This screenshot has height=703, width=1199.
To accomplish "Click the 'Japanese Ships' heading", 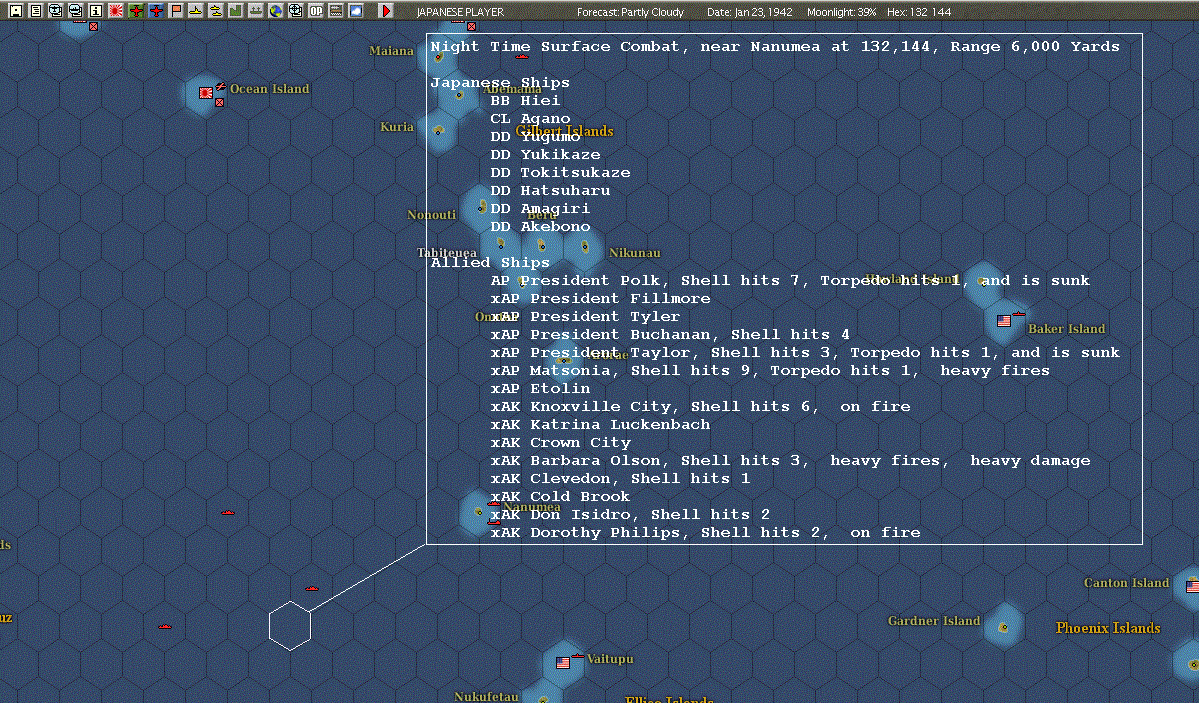I will pos(500,83).
